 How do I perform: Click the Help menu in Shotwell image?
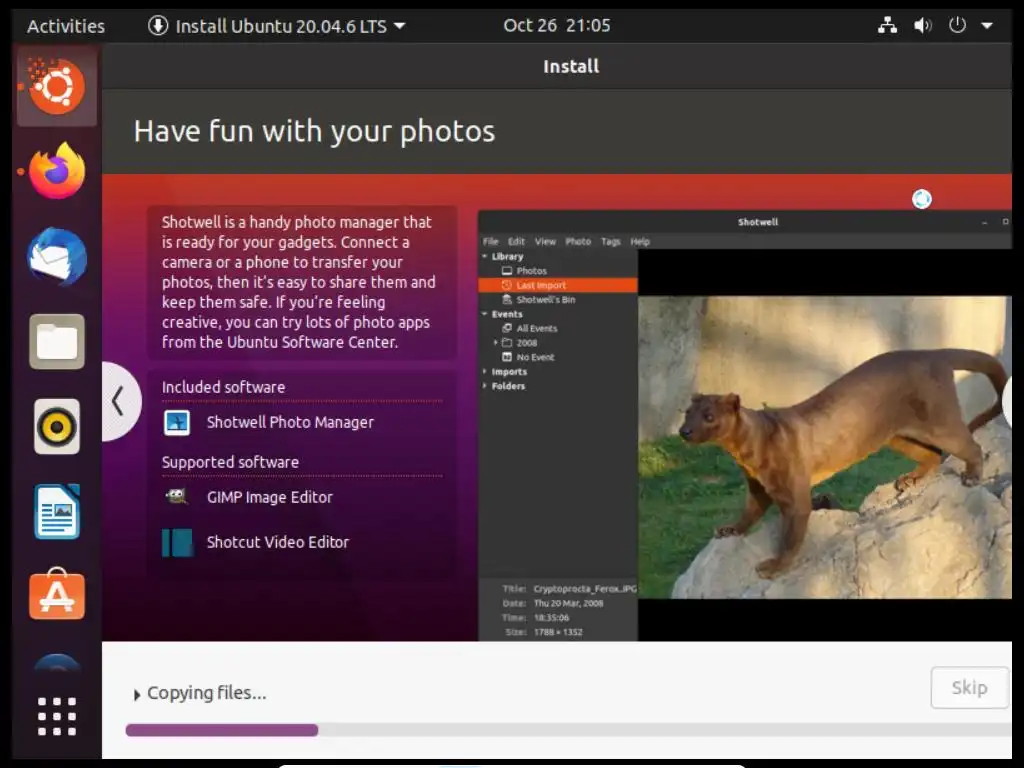(640, 242)
